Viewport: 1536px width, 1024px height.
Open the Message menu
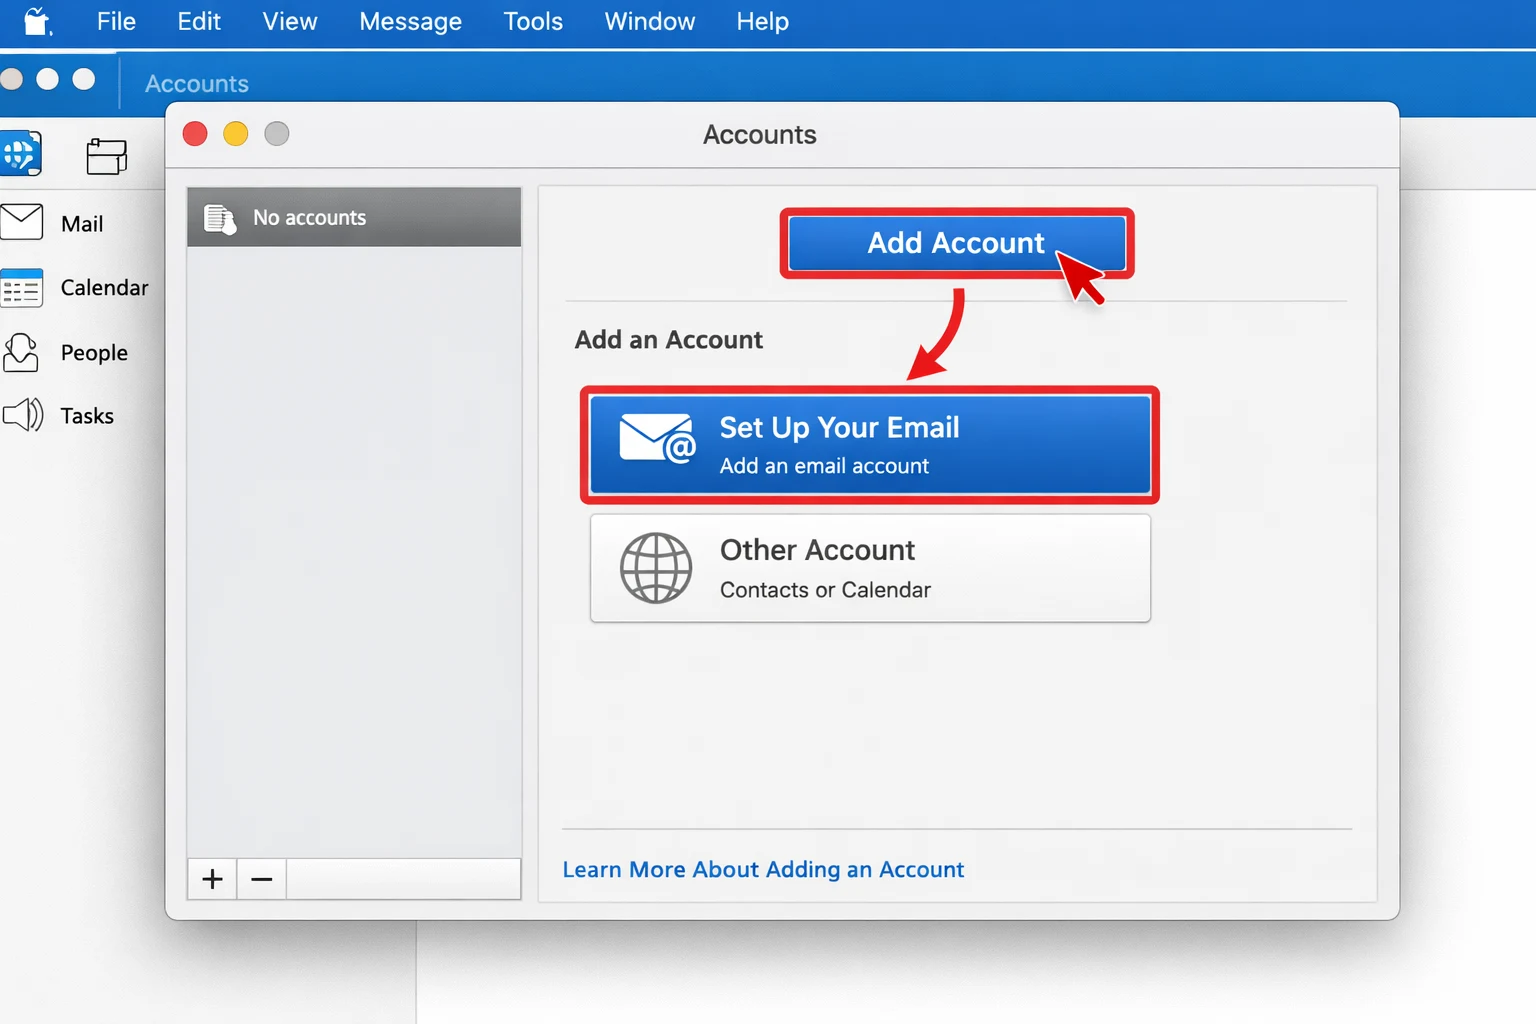click(410, 21)
